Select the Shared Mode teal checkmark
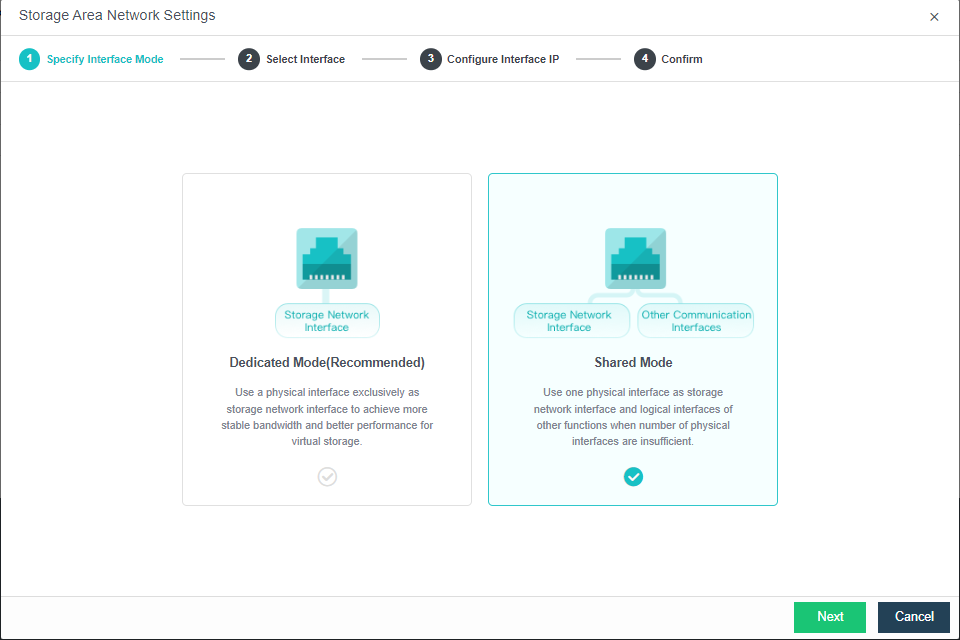The image size is (960, 640). [x=633, y=477]
